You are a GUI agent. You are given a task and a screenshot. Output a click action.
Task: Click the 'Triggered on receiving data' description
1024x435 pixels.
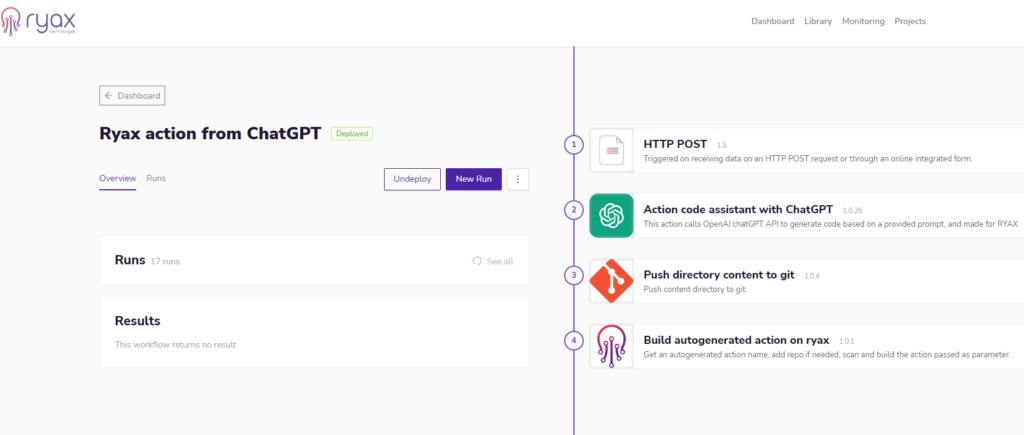click(808, 159)
